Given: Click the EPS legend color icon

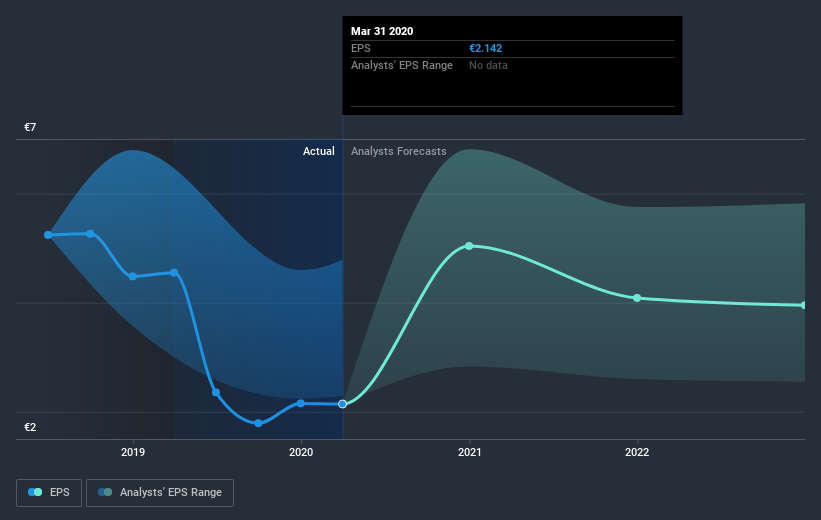Looking at the screenshot, I should (x=35, y=492).
